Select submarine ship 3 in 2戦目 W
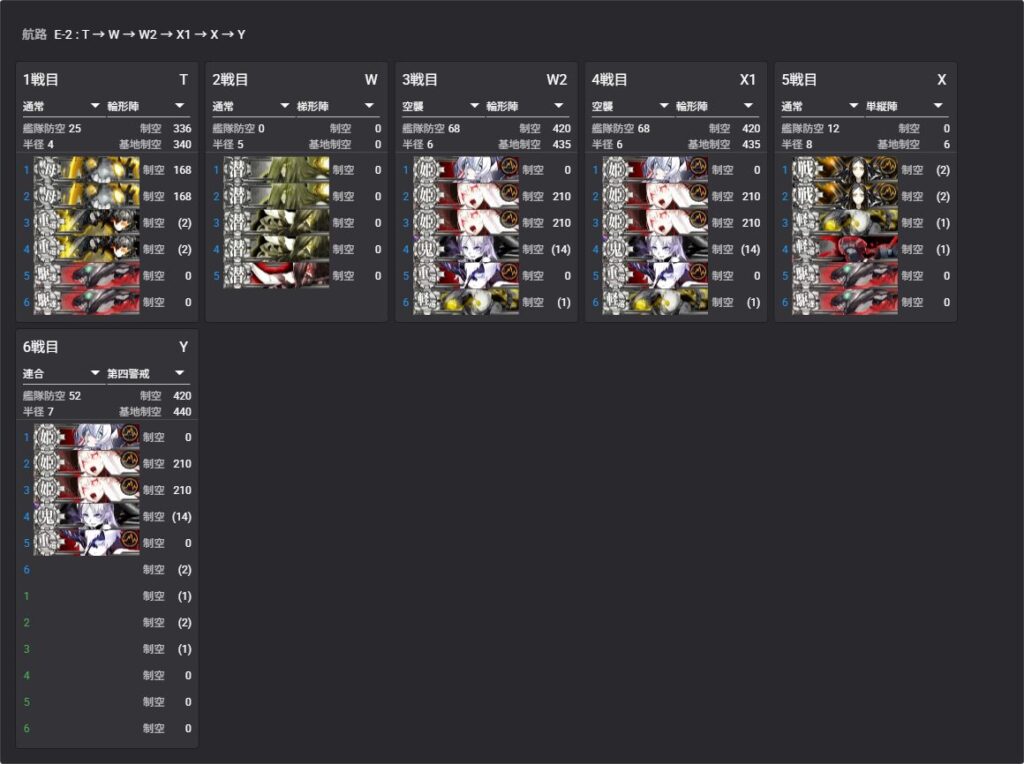Screen dimensions: 1024x764 [276, 223]
